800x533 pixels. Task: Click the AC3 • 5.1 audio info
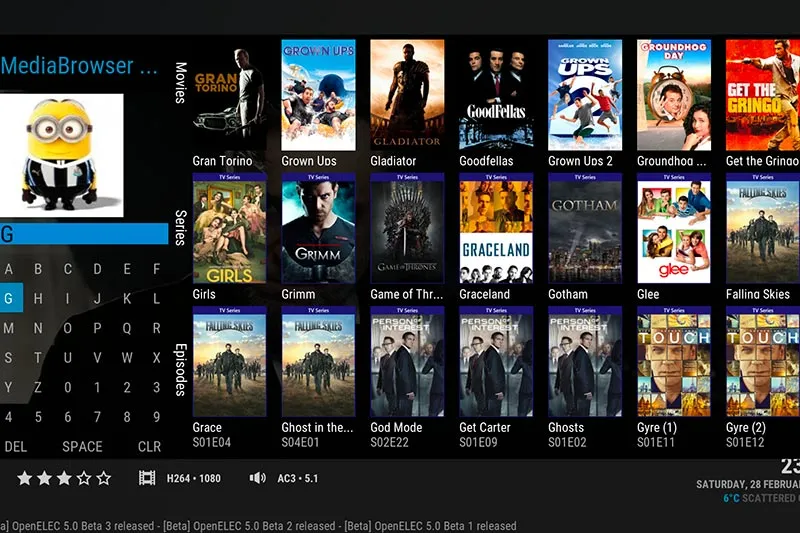pos(297,478)
